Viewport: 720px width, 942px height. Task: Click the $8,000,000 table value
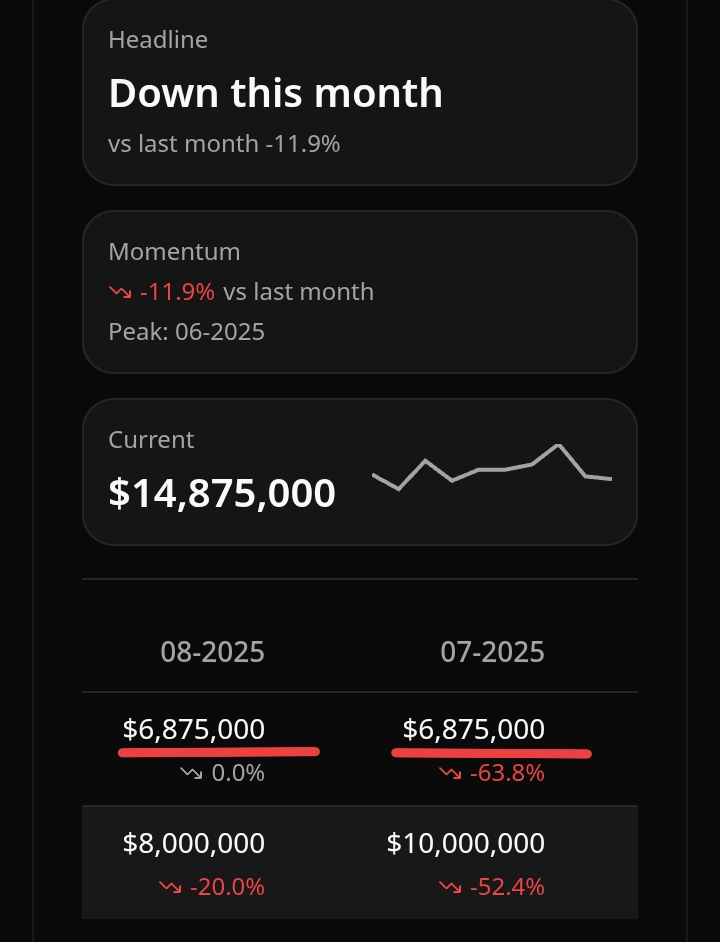tap(194, 843)
